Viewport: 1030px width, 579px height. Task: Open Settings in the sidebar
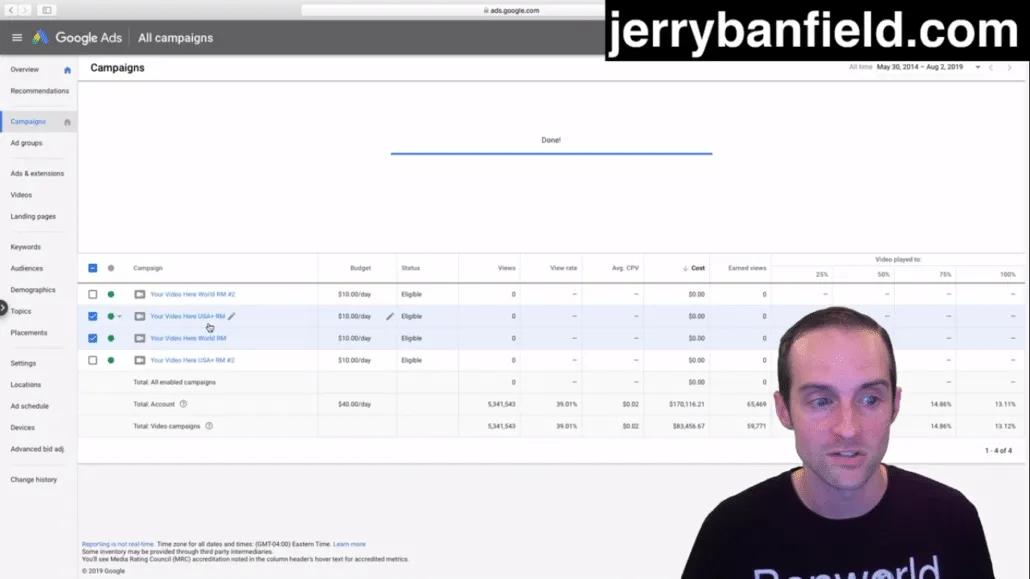pyautogui.click(x=23, y=363)
